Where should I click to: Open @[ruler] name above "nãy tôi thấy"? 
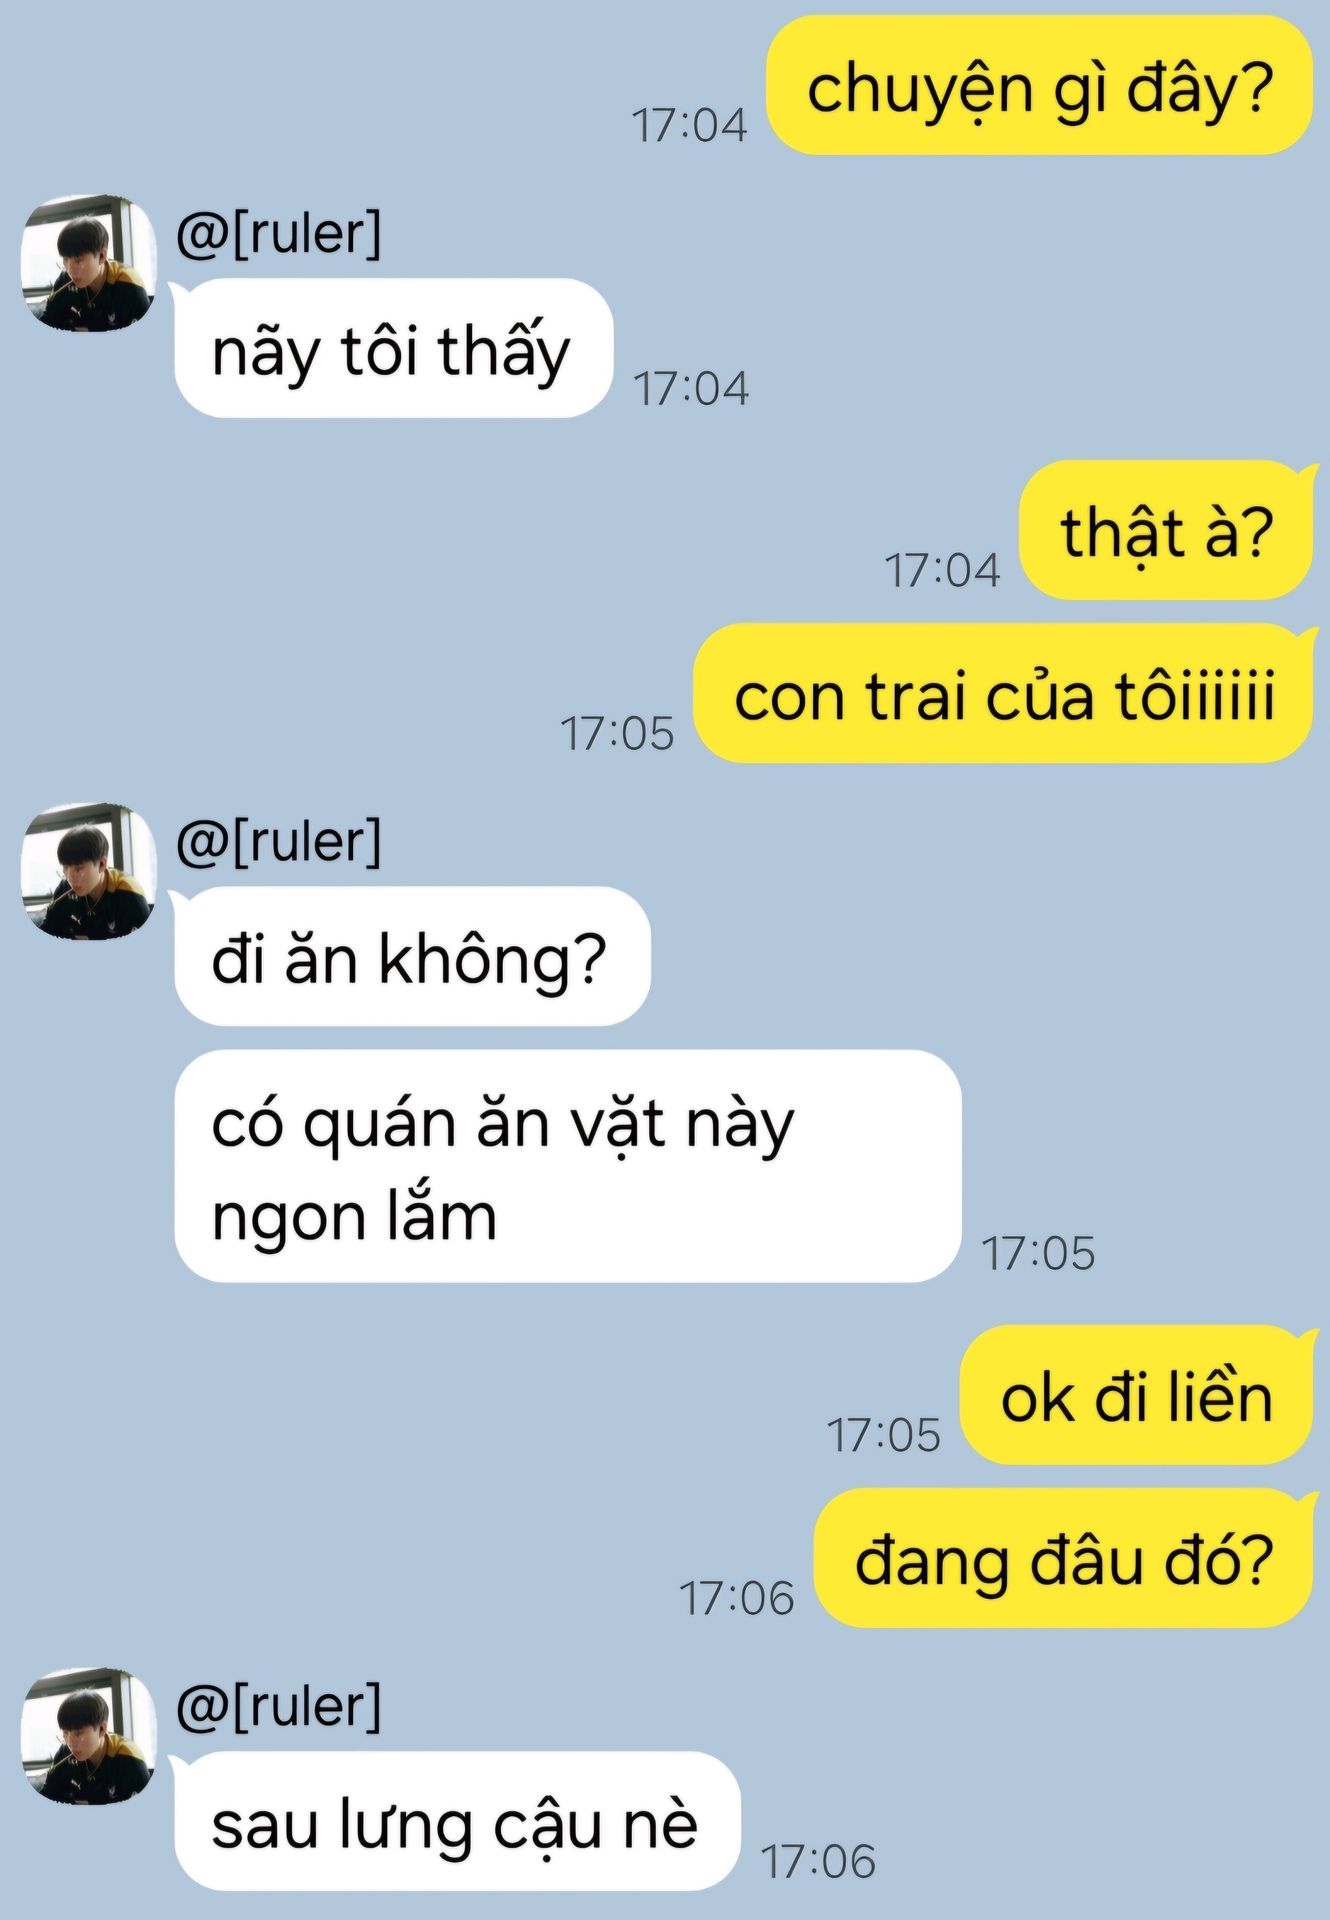click(279, 234)
